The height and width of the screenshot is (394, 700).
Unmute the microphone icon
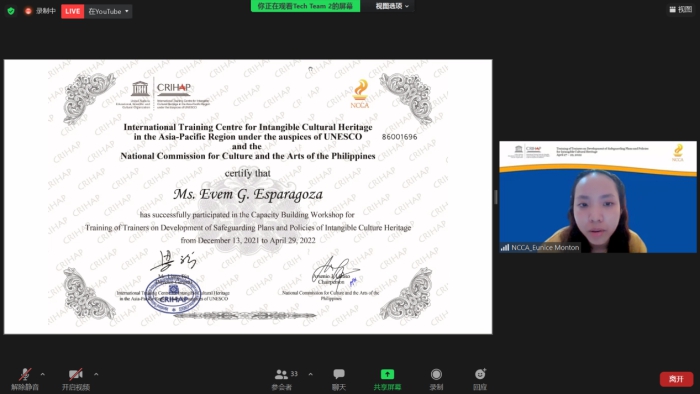(25, 374)
